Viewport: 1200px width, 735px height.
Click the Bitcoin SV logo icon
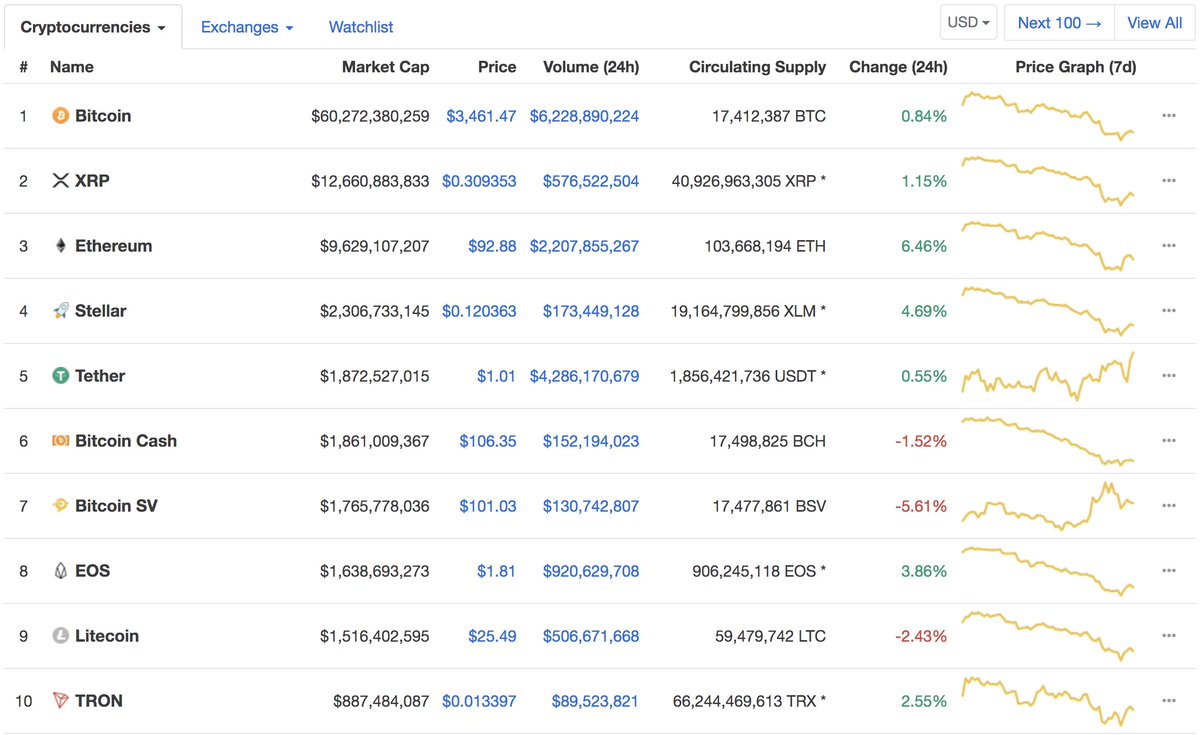60,506
